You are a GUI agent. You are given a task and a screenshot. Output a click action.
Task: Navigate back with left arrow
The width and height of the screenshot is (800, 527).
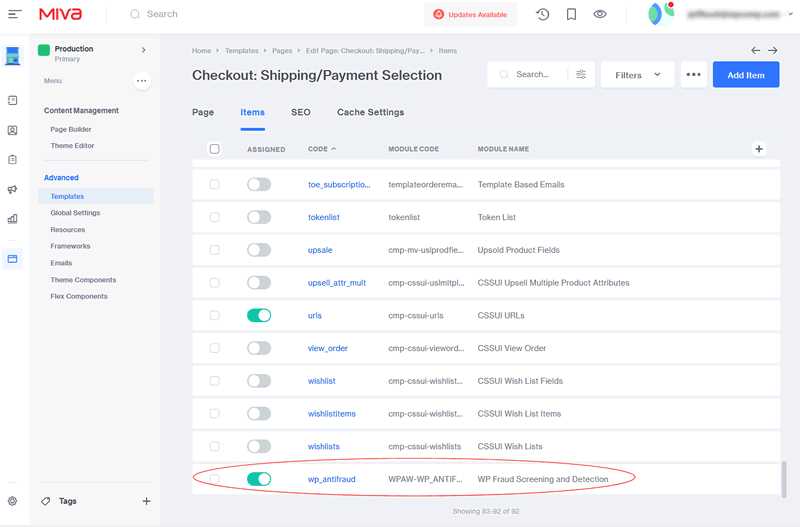(x=756, y=51)
